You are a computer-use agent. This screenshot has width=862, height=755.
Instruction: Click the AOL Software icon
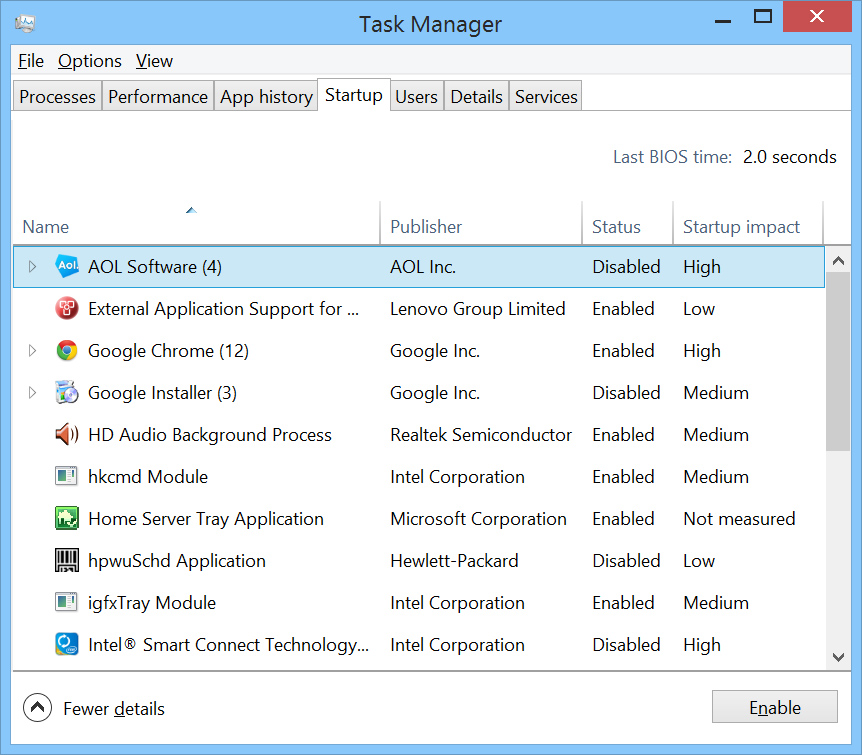[67, 267]
